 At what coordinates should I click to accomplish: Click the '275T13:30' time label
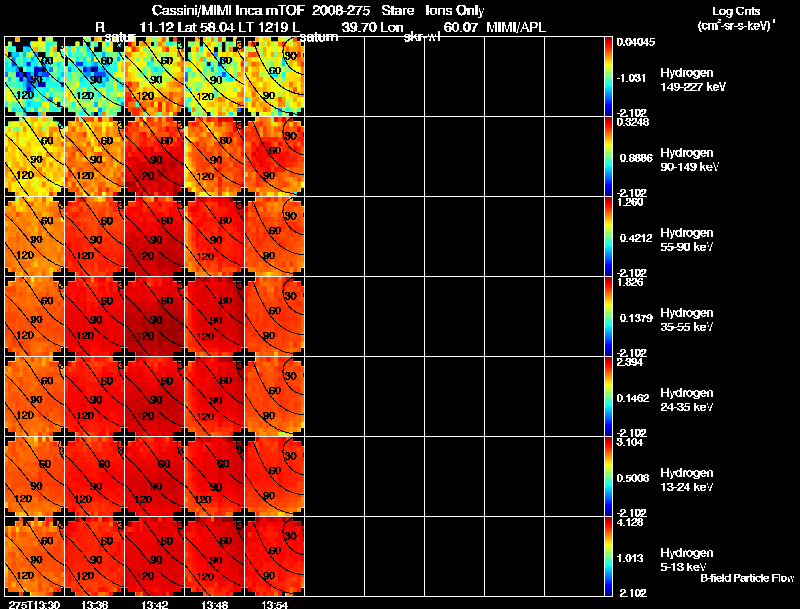coord(34,604)
